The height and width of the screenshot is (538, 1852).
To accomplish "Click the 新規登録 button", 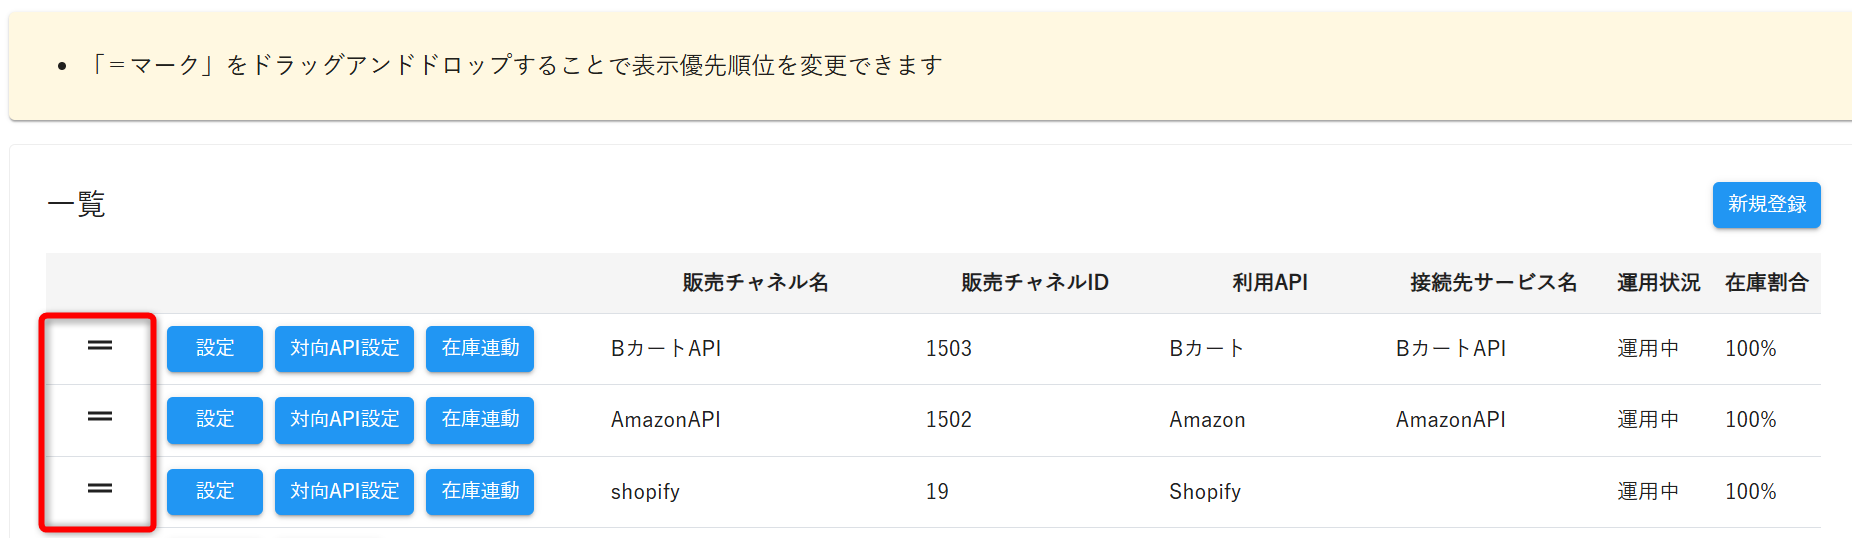I will click(x=1766, y=205).
